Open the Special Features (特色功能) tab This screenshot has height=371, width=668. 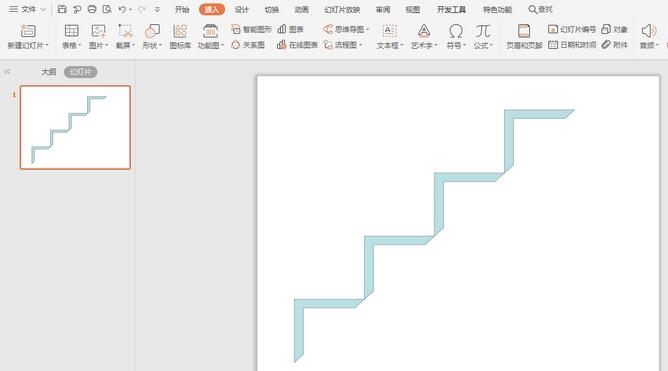click(497, 9)
